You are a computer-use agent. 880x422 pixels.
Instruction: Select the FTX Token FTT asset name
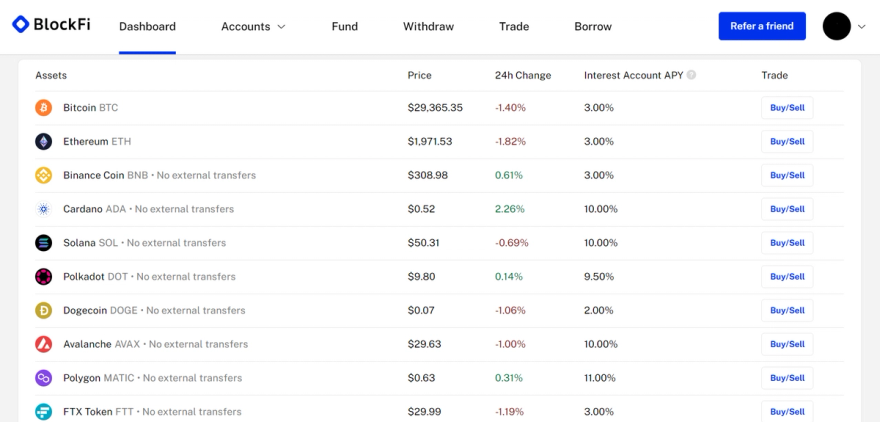98,411
